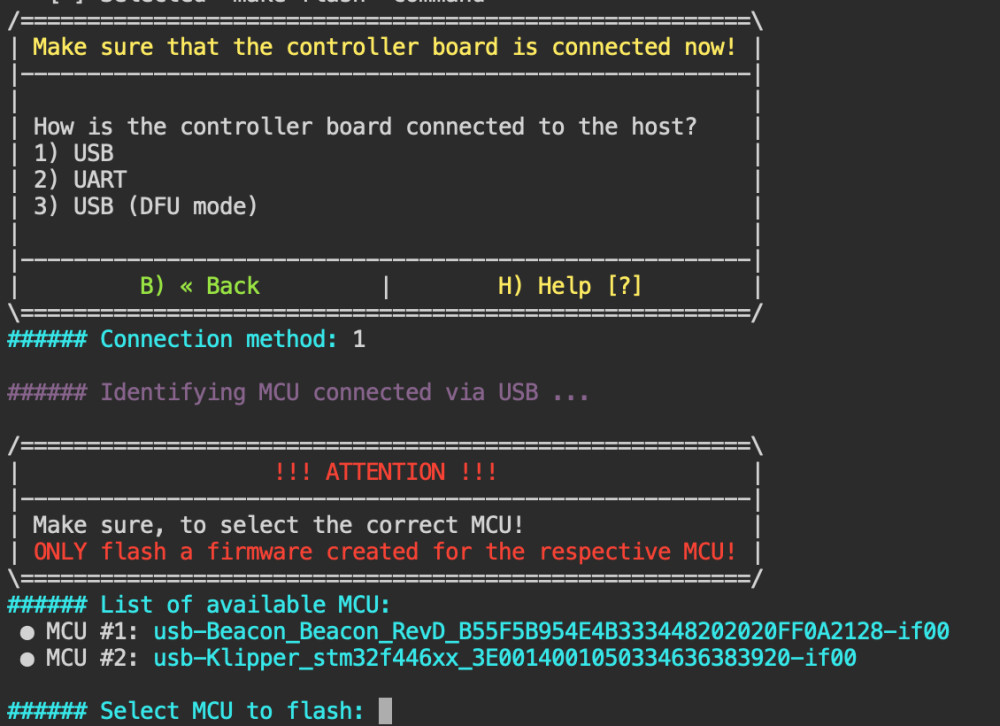This screenshot has height=726, width=1000.
Task: Select the '2) UART' connection option
Action: tap(80, 180)
